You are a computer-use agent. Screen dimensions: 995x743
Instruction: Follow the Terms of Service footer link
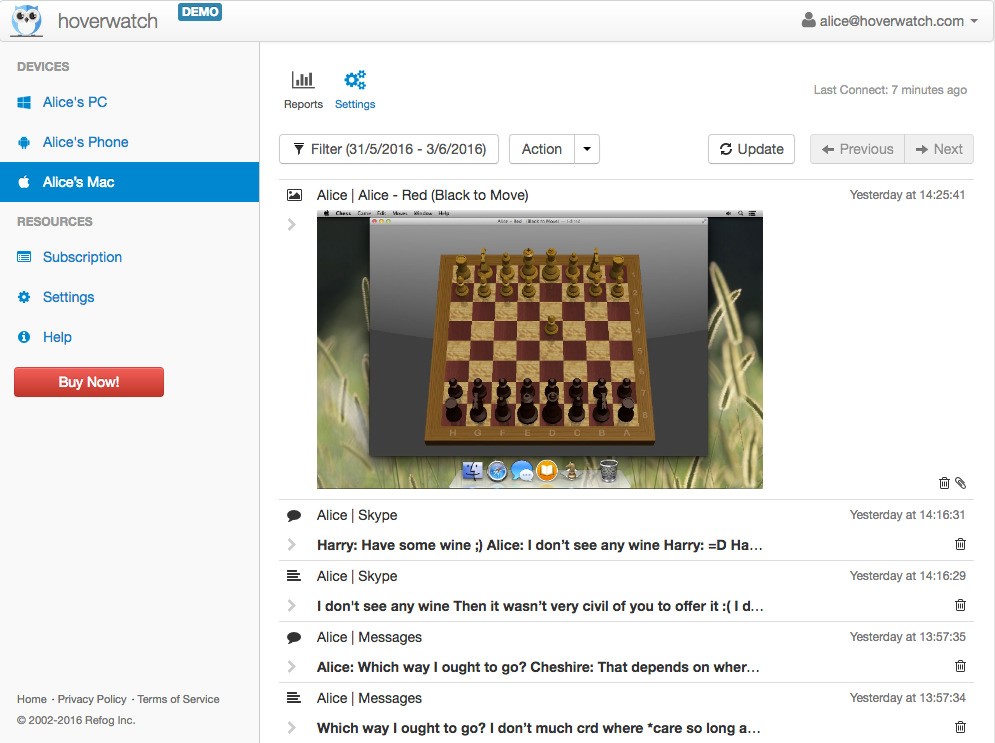point(178,699)
